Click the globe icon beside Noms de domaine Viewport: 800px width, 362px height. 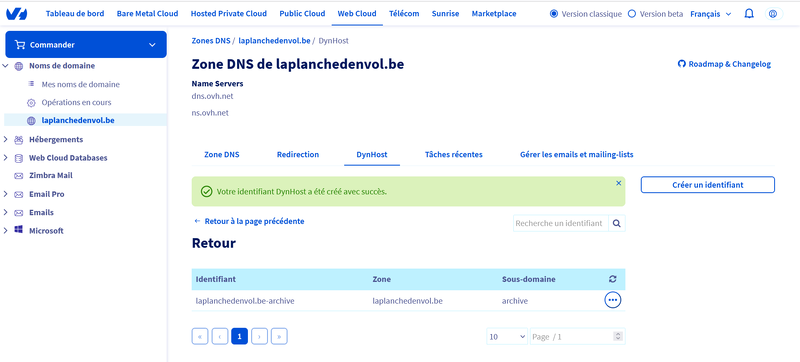[19, 66]
